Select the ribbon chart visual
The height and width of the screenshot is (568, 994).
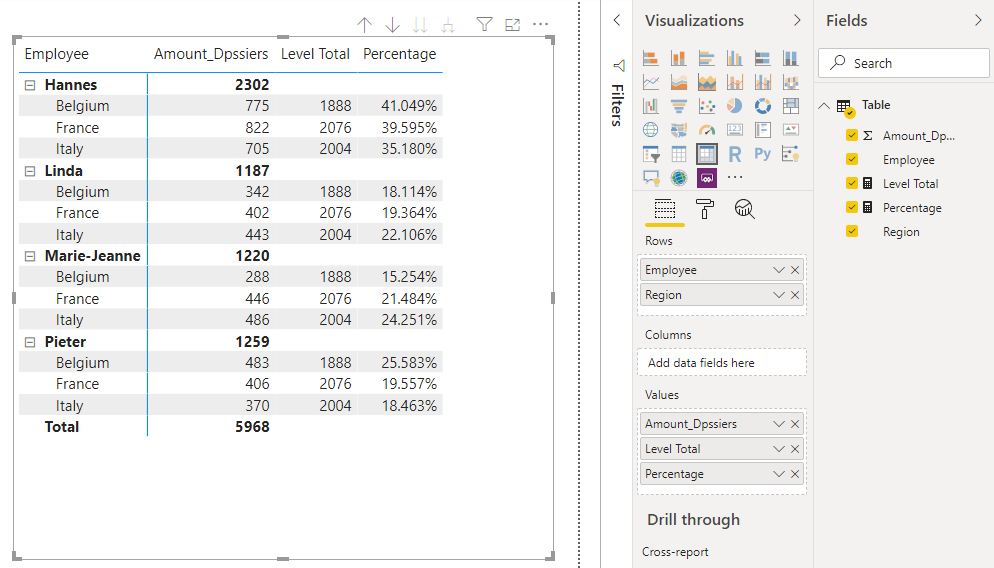click(791, 82)
